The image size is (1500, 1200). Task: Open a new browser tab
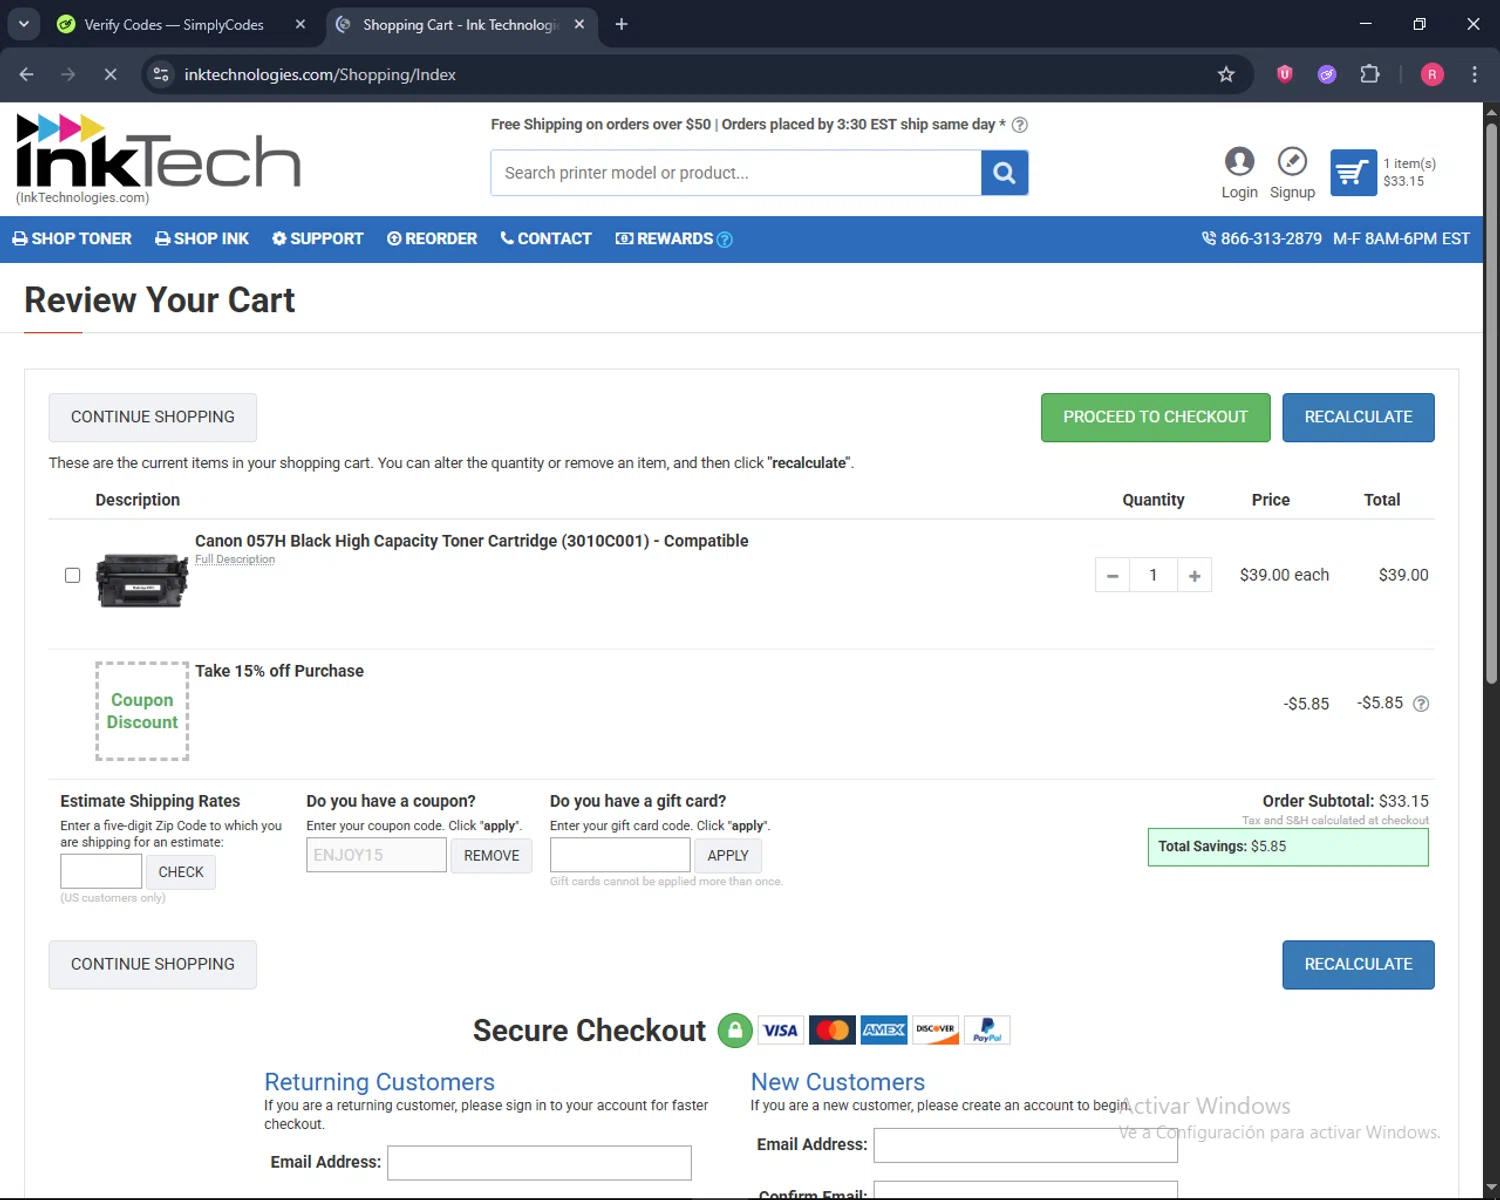[x=621, y=24]
